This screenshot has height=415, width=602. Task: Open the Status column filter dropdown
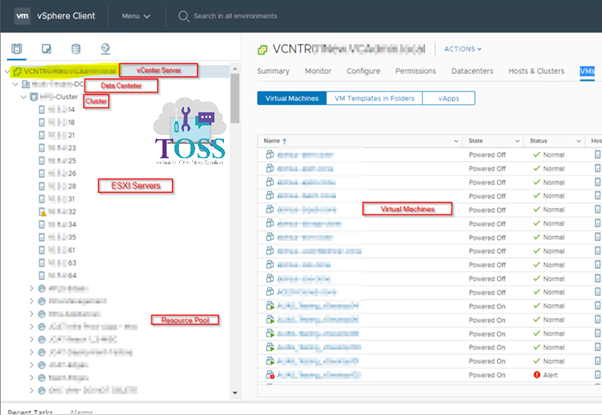tap(579, 141)
